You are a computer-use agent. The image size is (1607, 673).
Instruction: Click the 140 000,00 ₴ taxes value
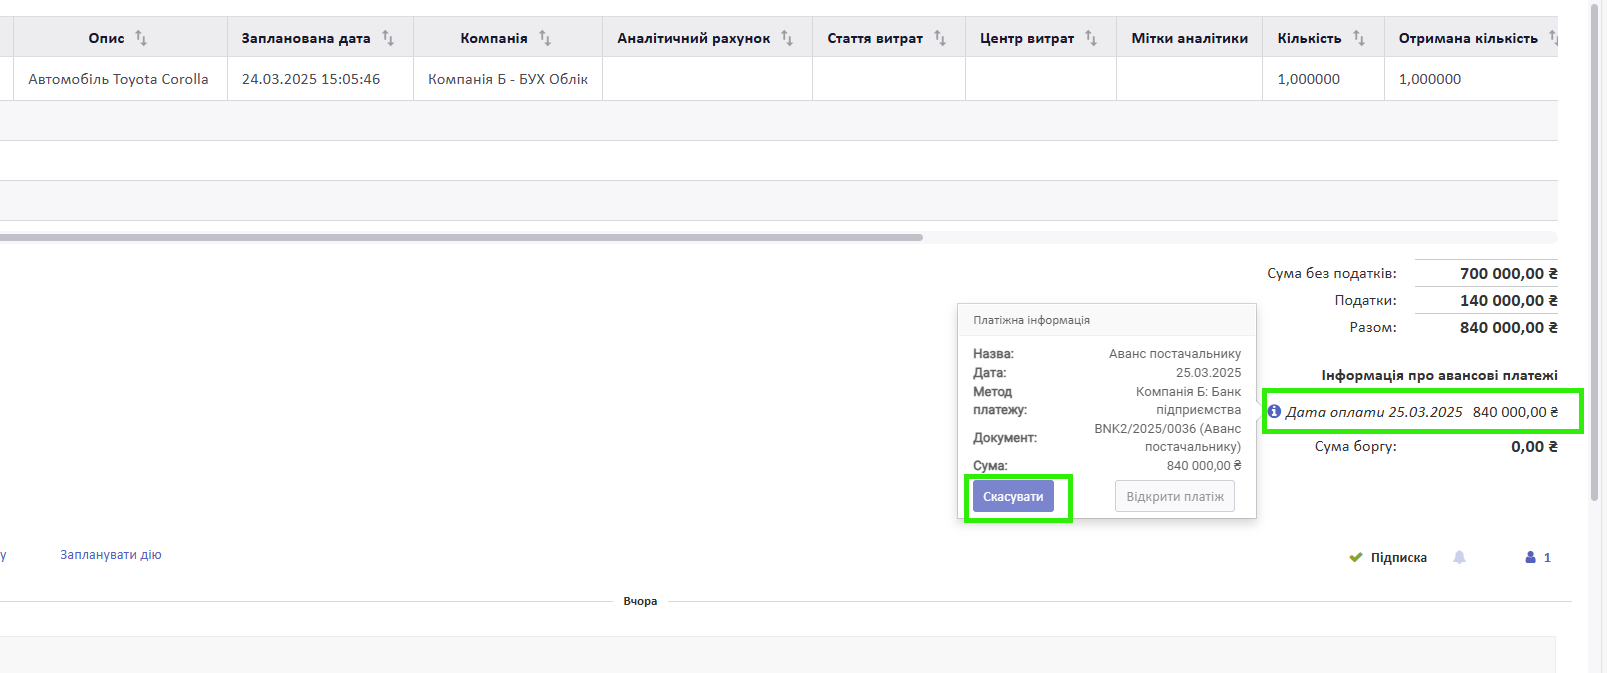(x=1509, y=300)
